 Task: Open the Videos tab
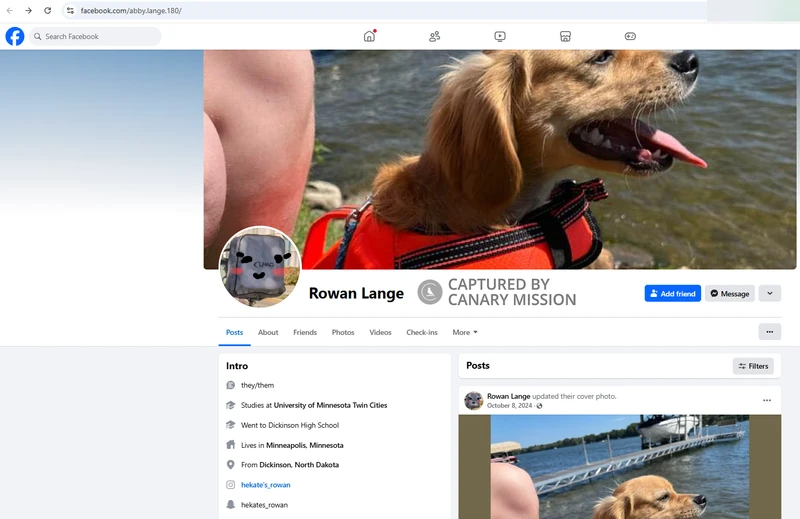coord(381,332)
